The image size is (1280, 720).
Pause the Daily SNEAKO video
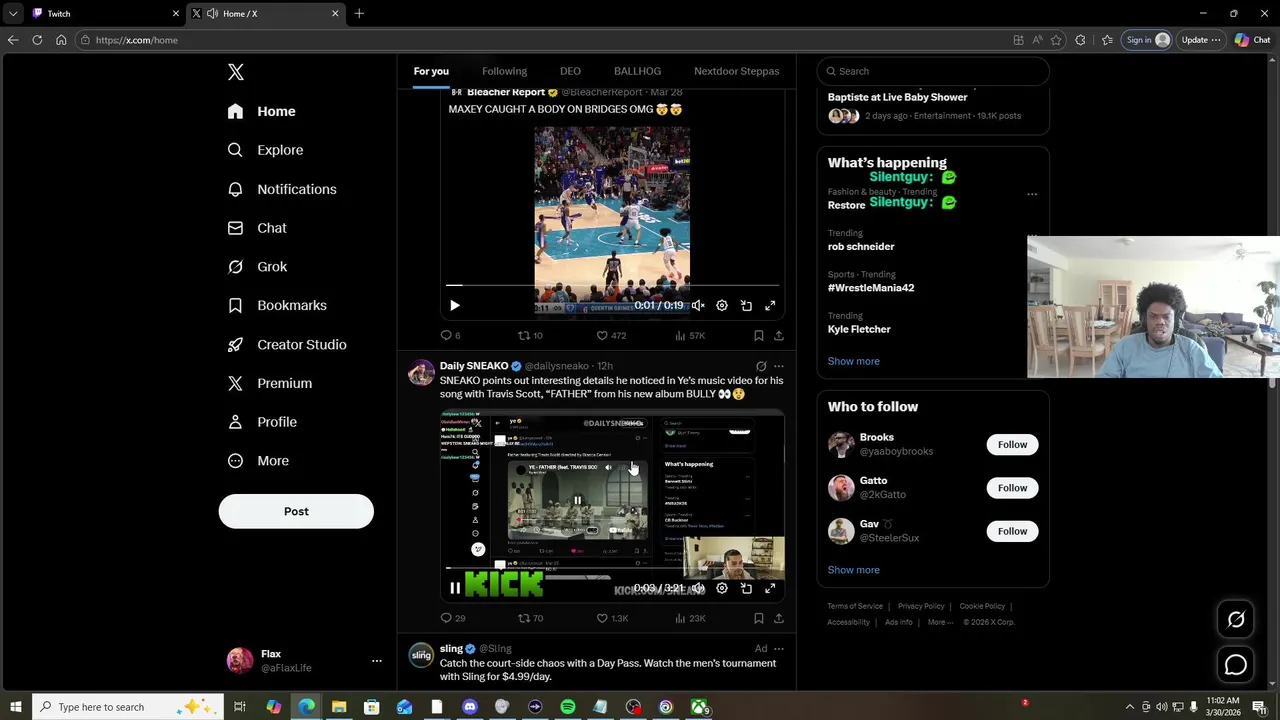(454, 588)
